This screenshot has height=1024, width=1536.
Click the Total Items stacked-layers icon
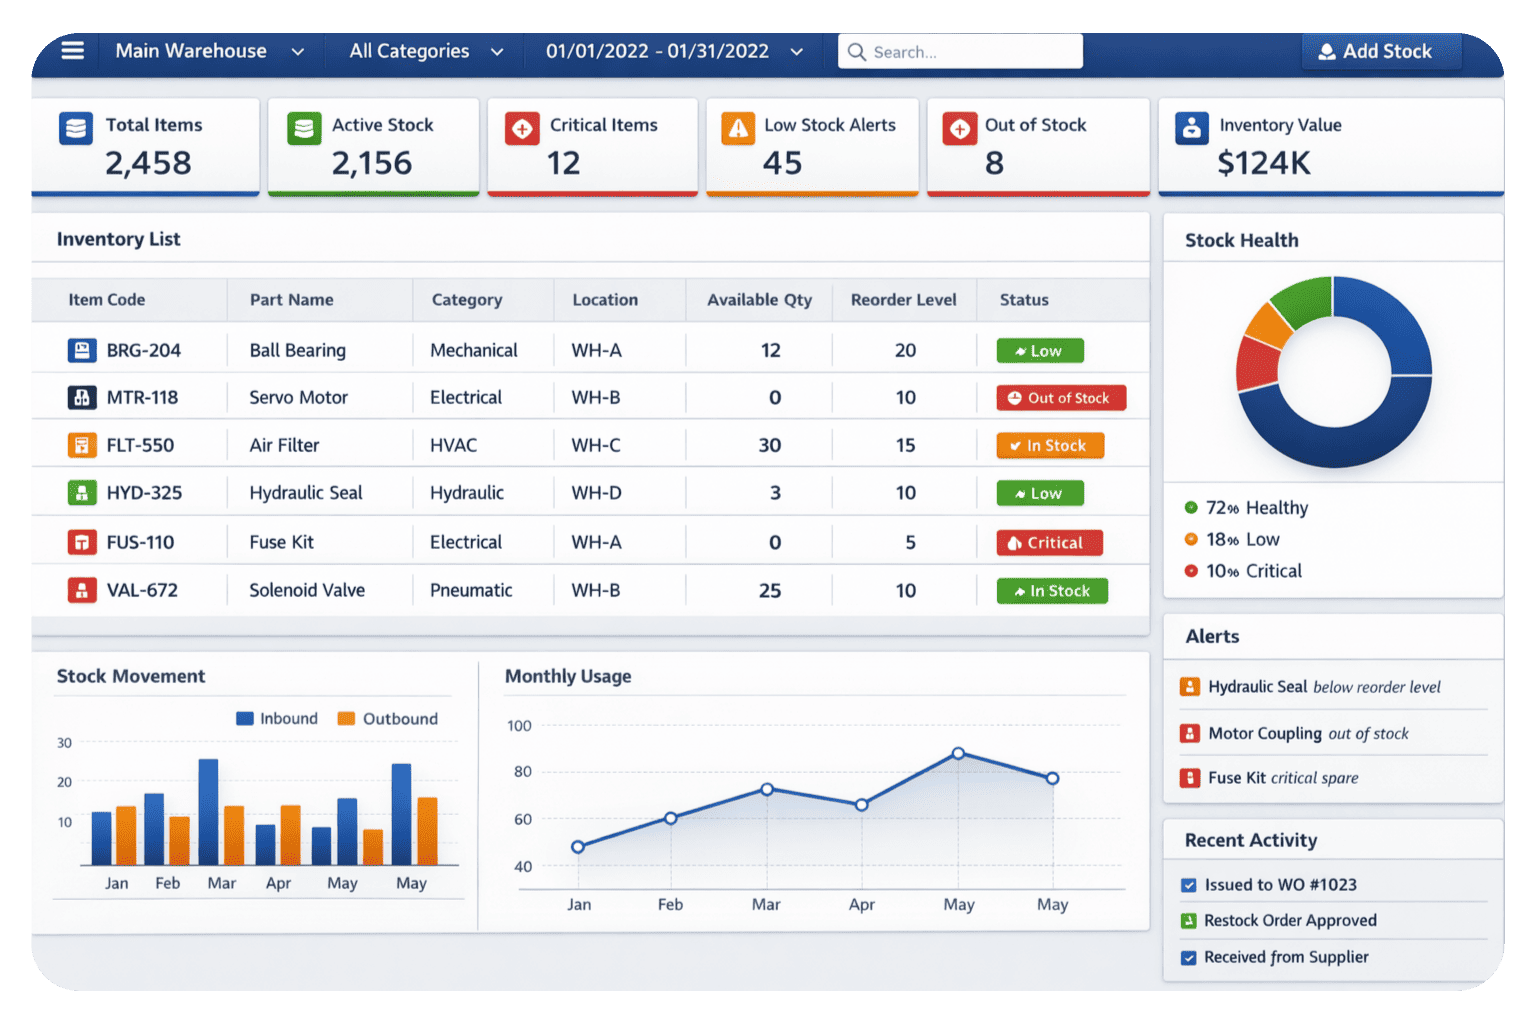pyautogui.click(x=75, y=128)
